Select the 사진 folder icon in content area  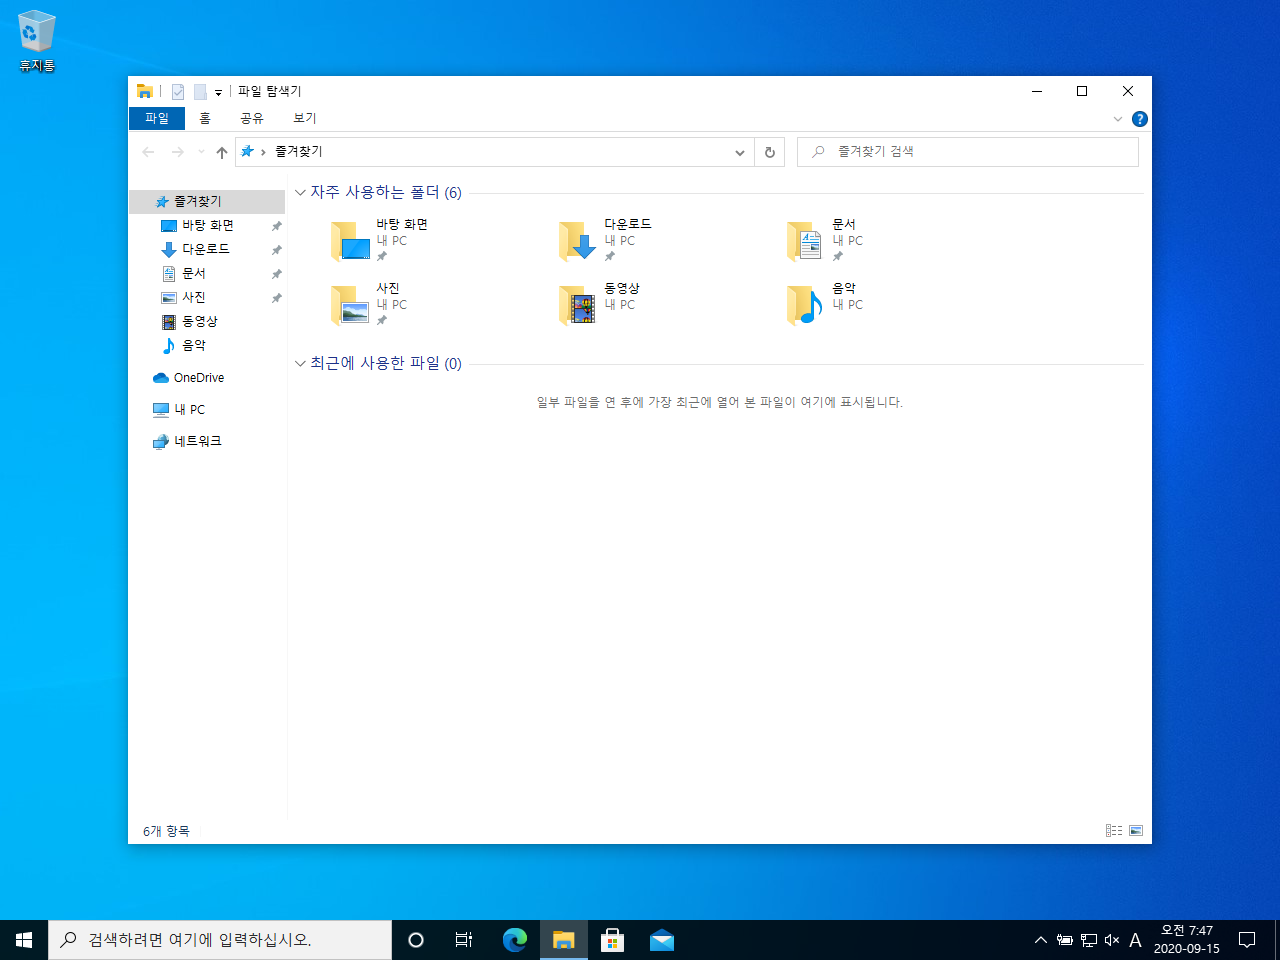(x=351, y=305)
